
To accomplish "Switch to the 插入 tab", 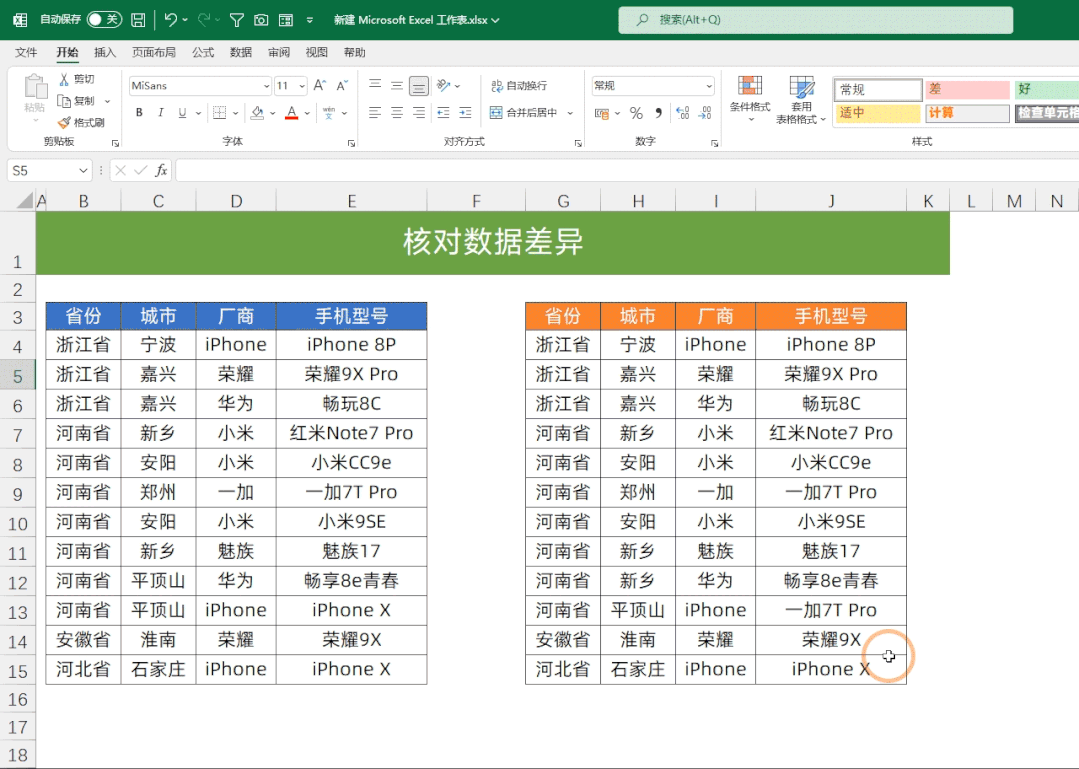I will coord(105,52).
